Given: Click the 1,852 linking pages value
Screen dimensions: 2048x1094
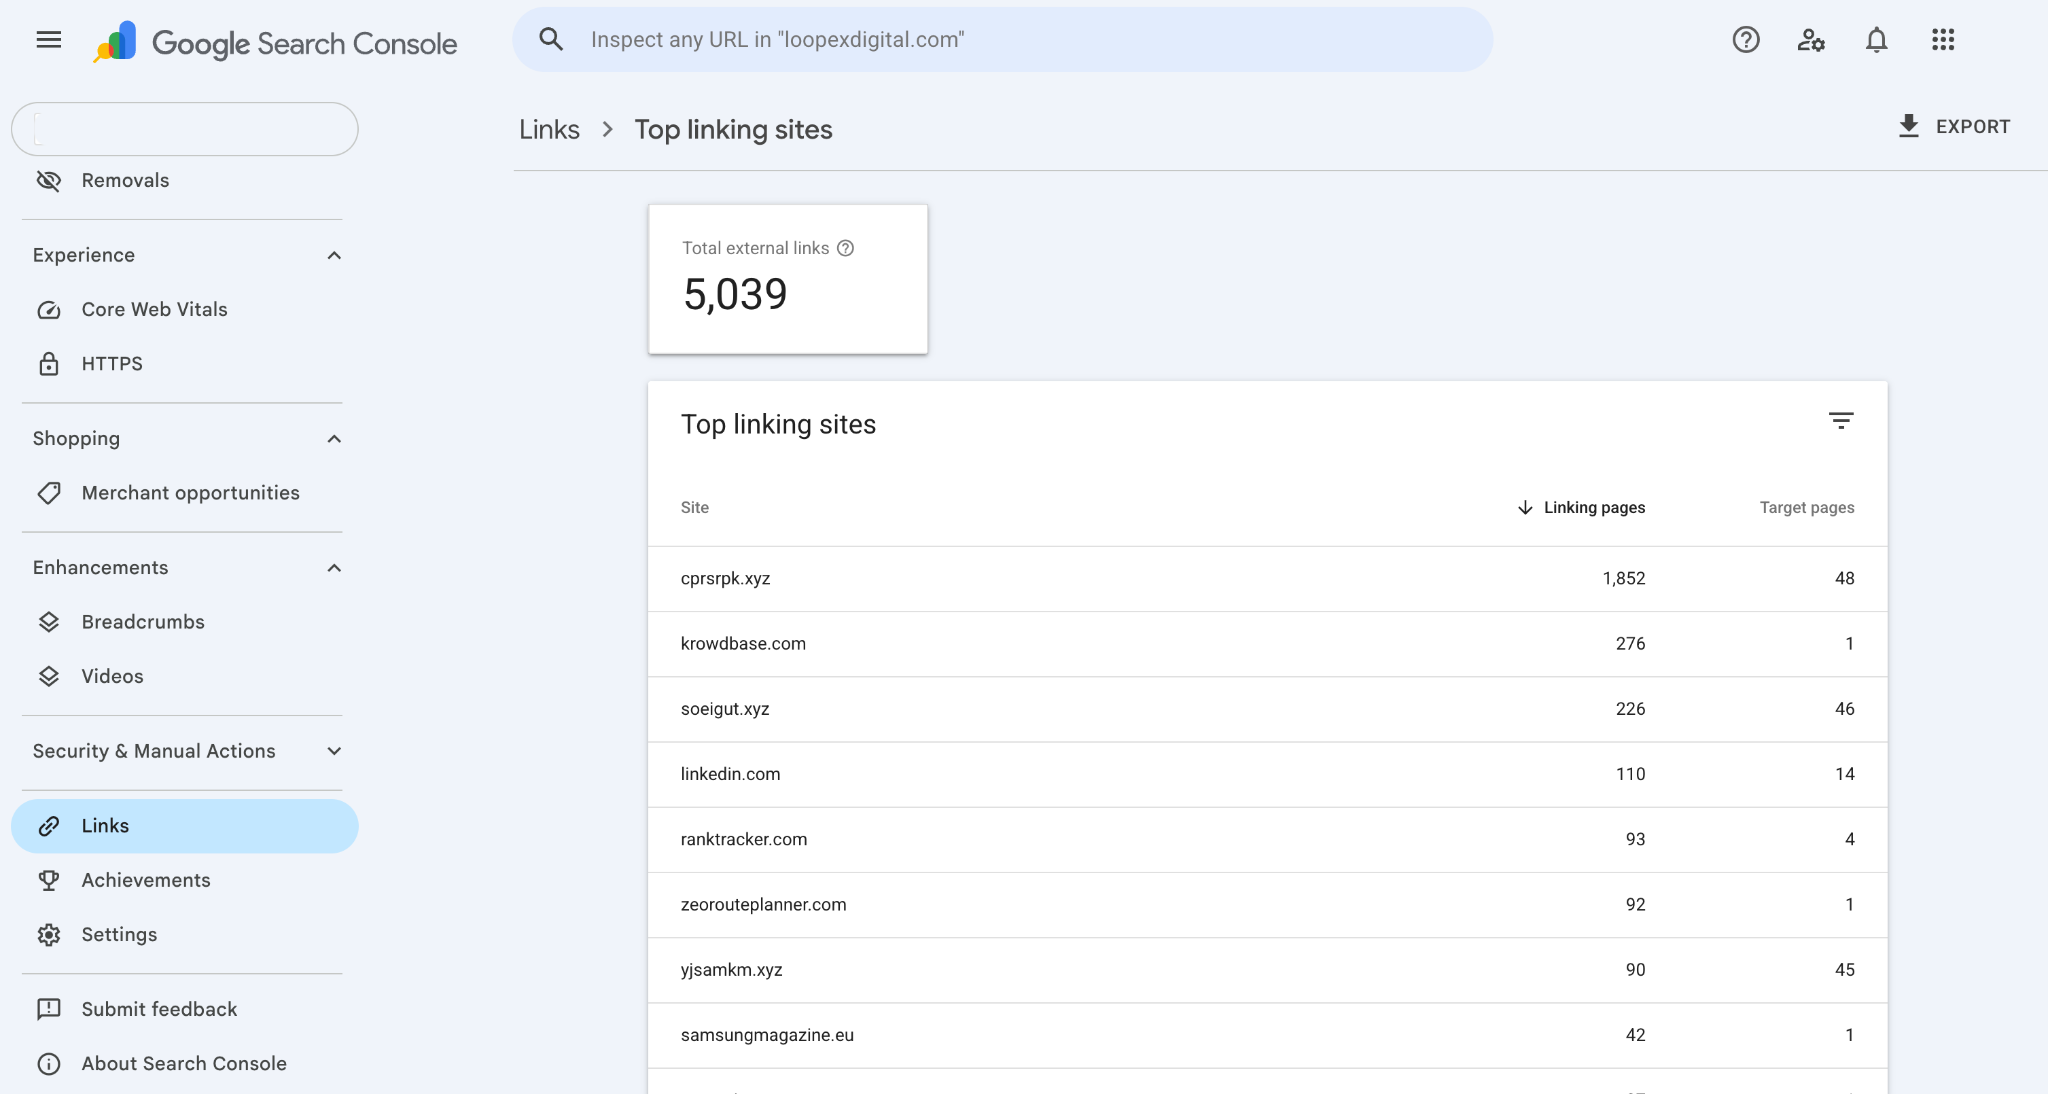Looking at the screenshot, I should point(1623,579).
